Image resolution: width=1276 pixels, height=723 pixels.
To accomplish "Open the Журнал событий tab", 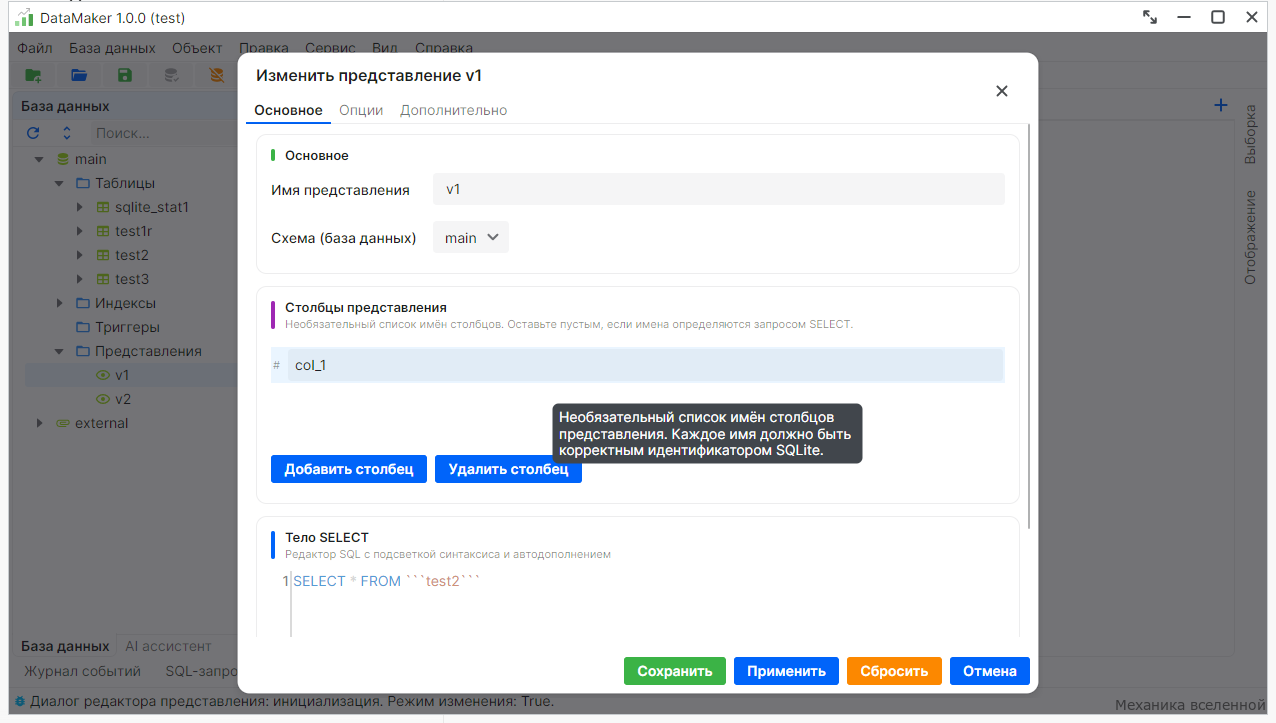I will click(x=83, y=671).
